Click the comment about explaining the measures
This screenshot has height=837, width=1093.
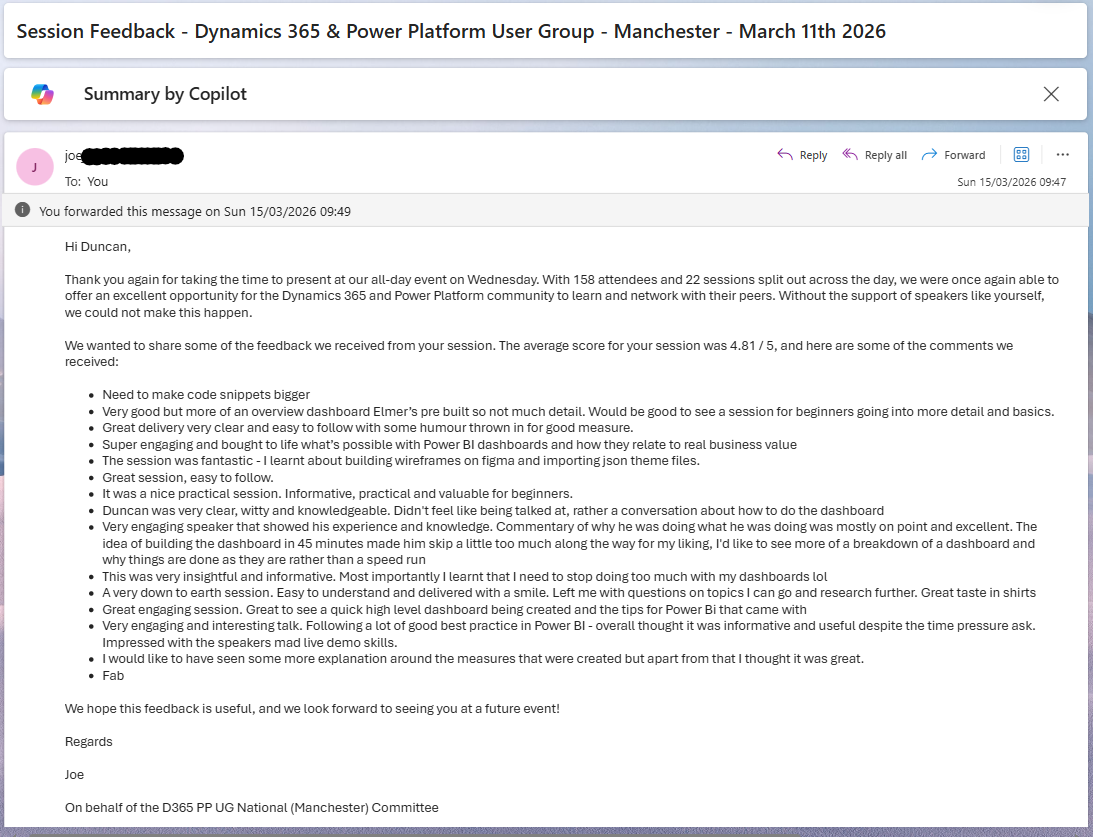tap(483, 659)
